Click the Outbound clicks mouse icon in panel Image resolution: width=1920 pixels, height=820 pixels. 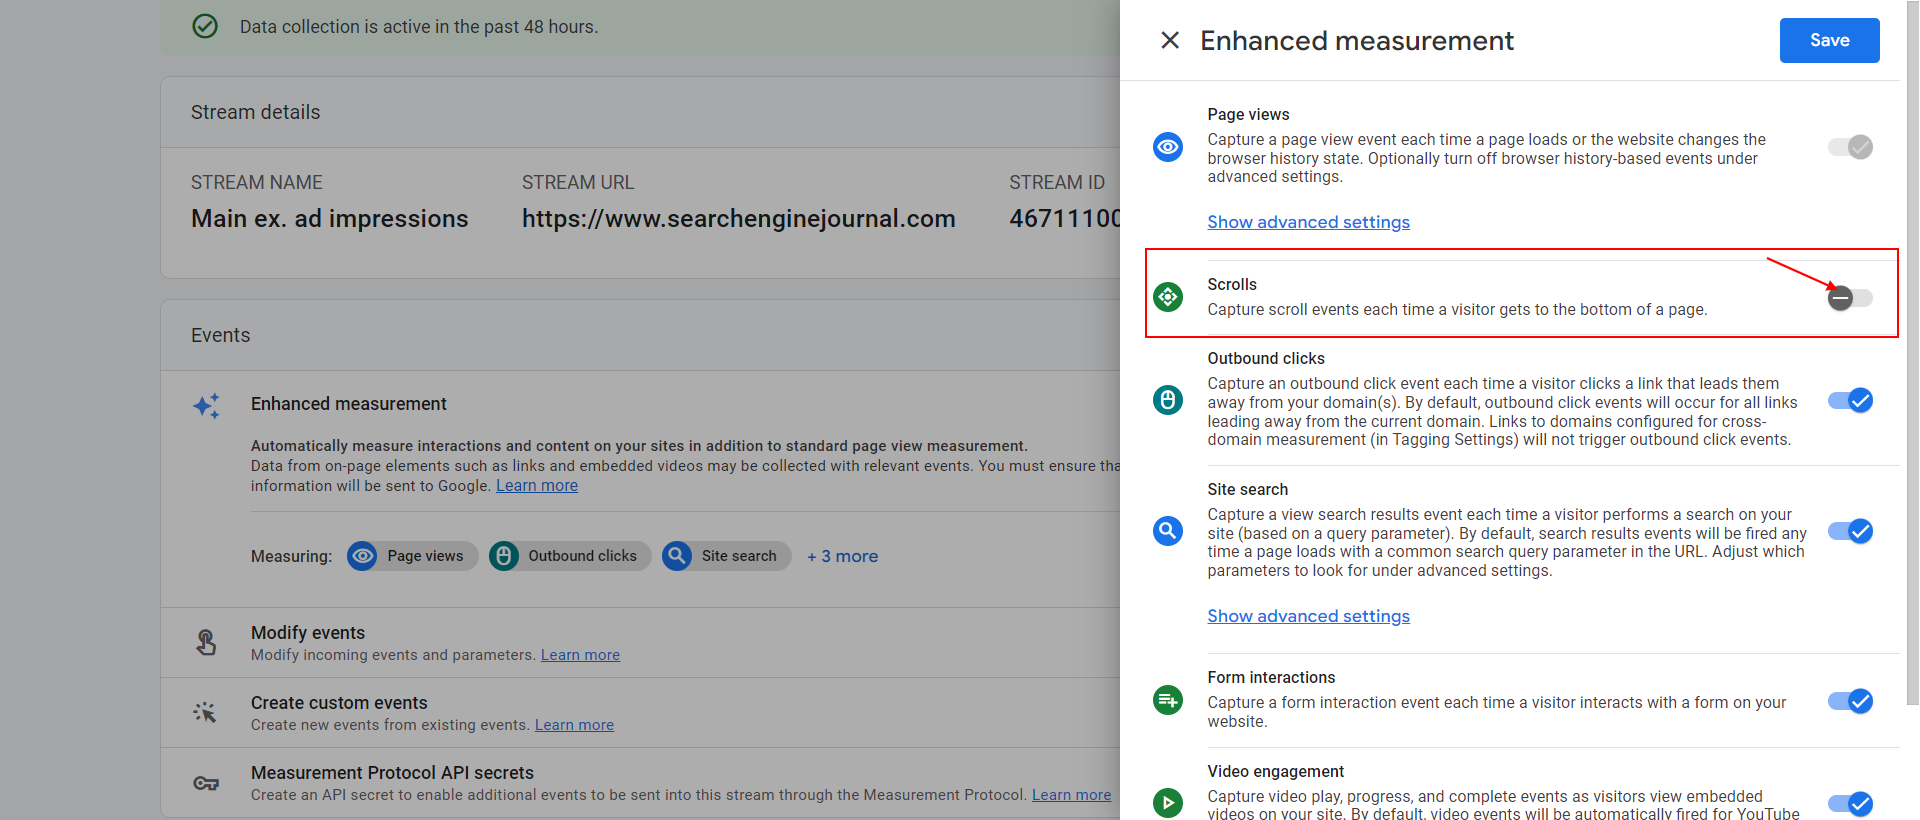(1167, 400)
